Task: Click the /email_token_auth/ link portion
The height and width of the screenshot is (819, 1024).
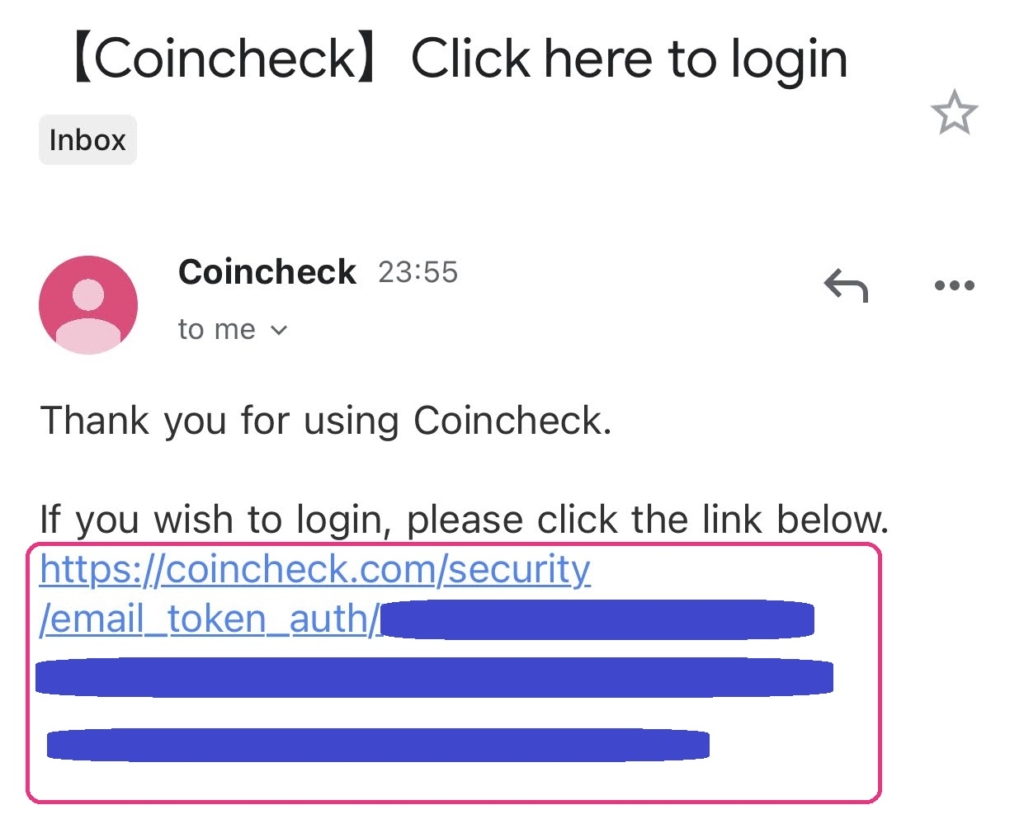Action: point(209,618)
